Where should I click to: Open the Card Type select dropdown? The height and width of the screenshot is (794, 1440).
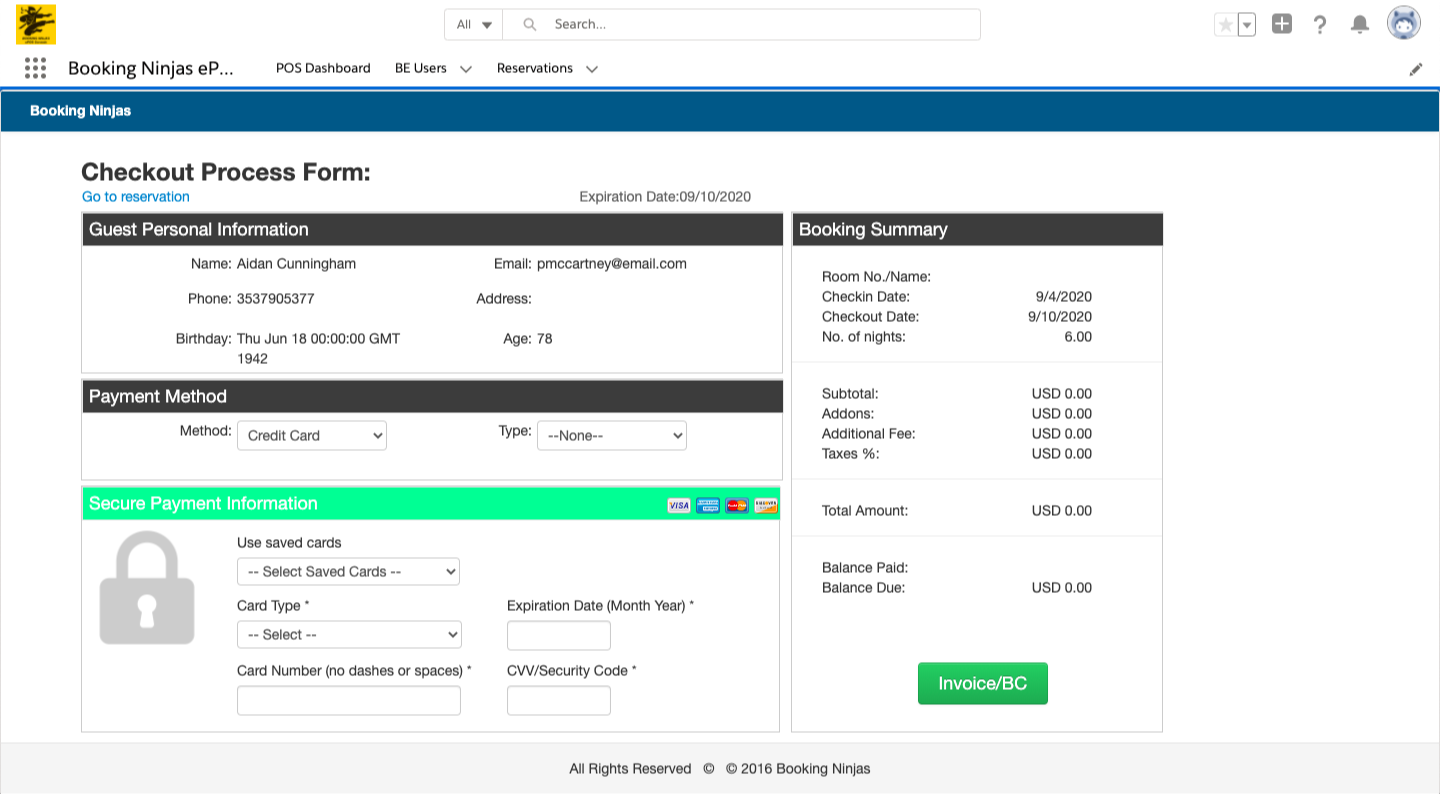pos(349,634)
